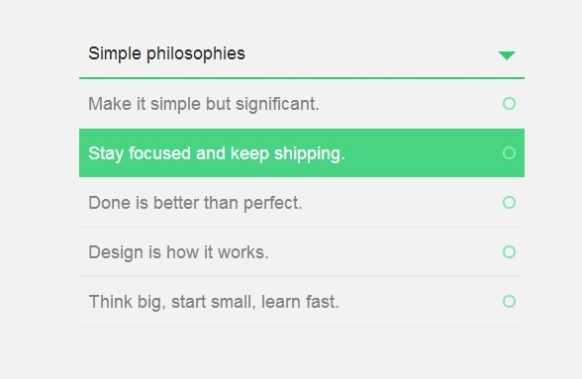Pick the 'Done is better than perfect.' option text

tap(195, 203)
